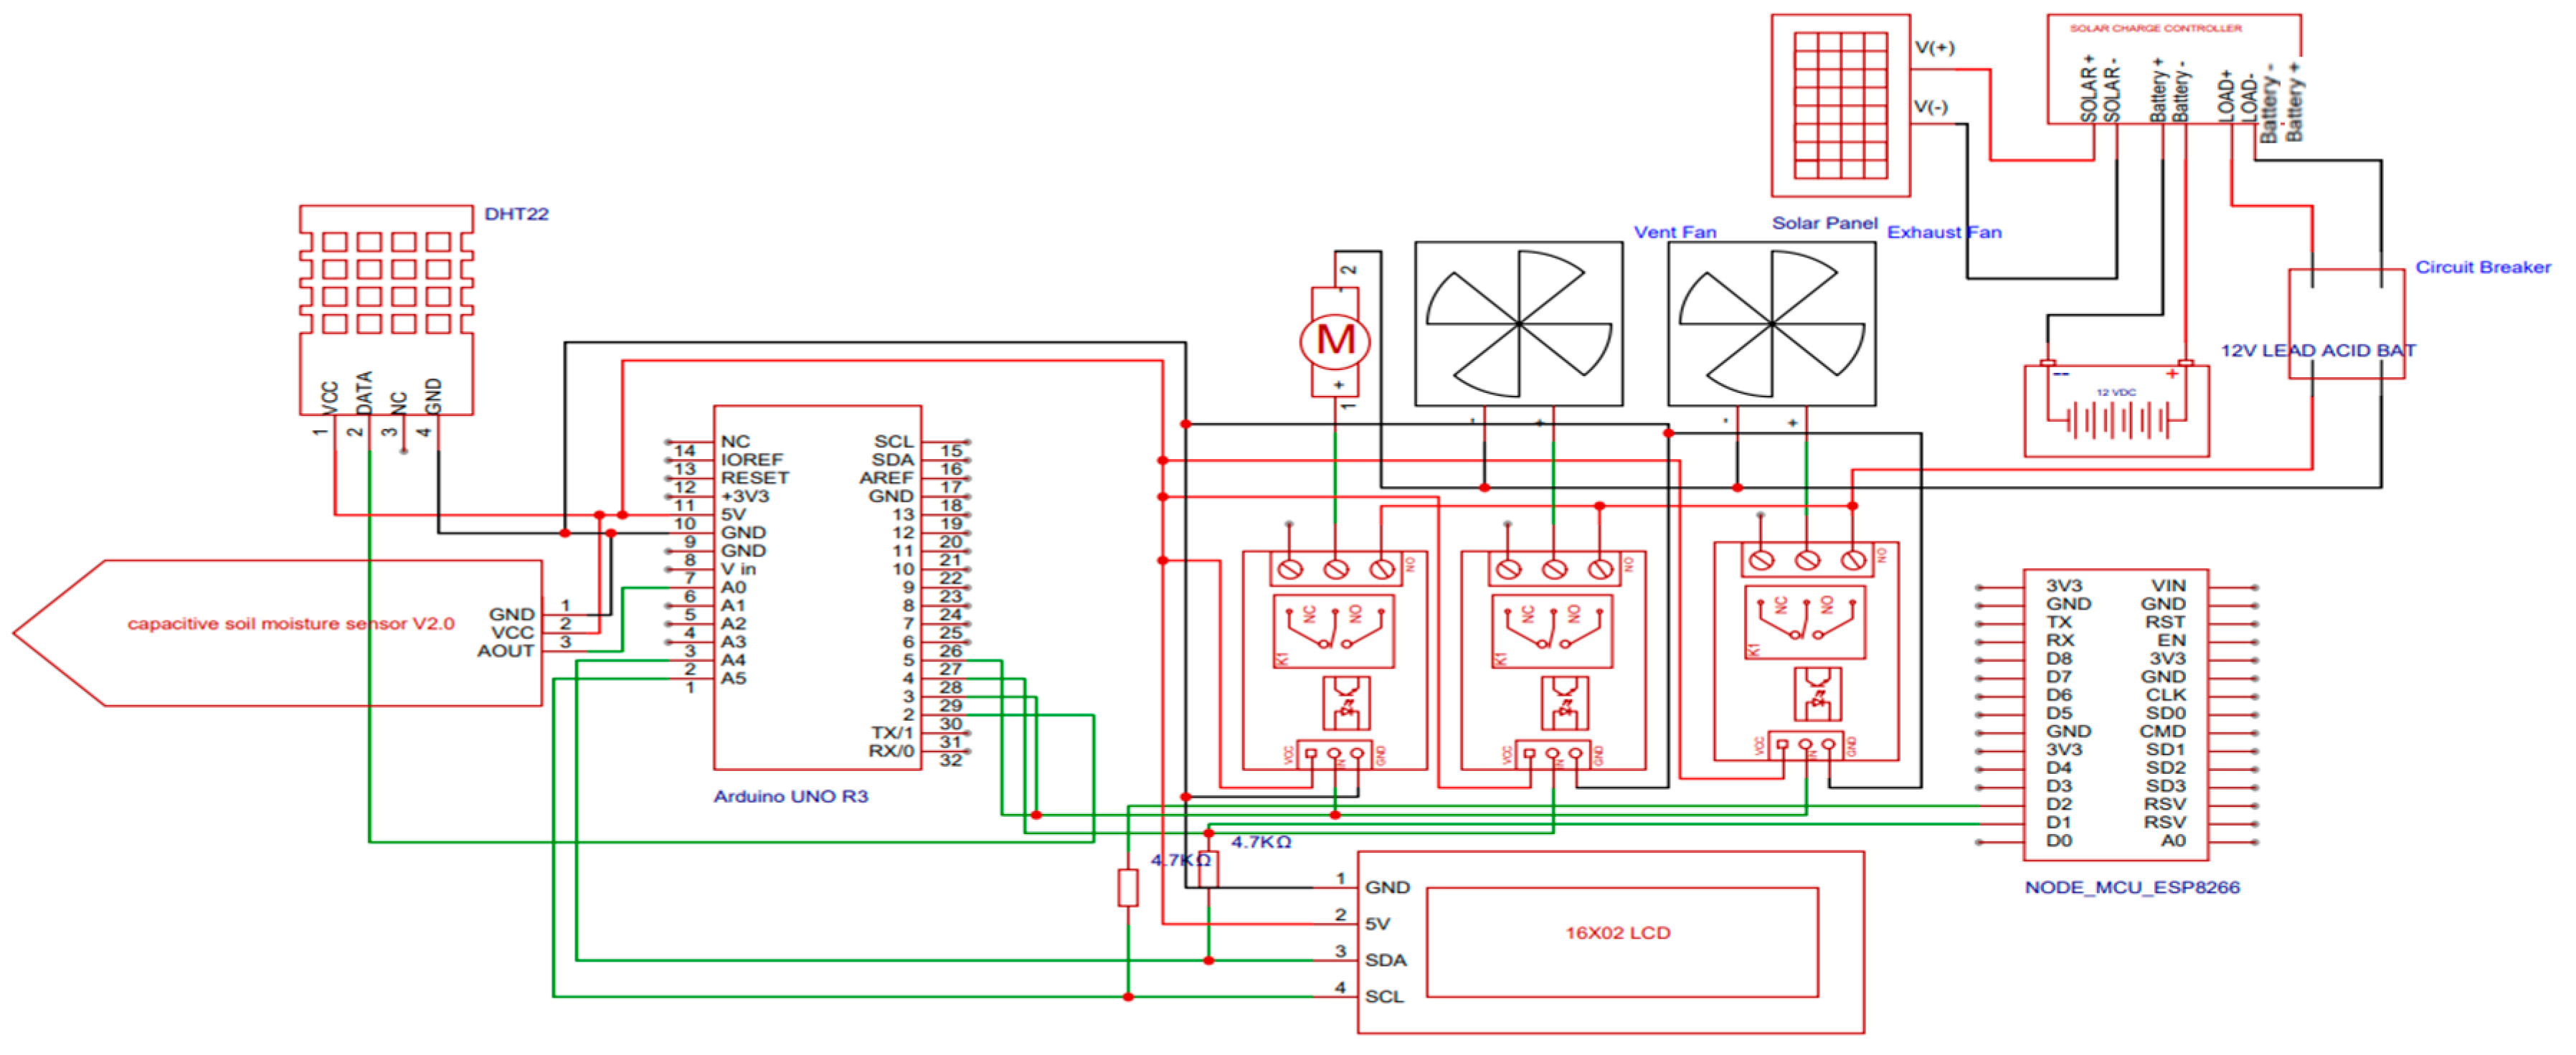Screen dimensions: 2576x1055
Task: Click the LCD SDA pin label
Action: click(1385, 960)
